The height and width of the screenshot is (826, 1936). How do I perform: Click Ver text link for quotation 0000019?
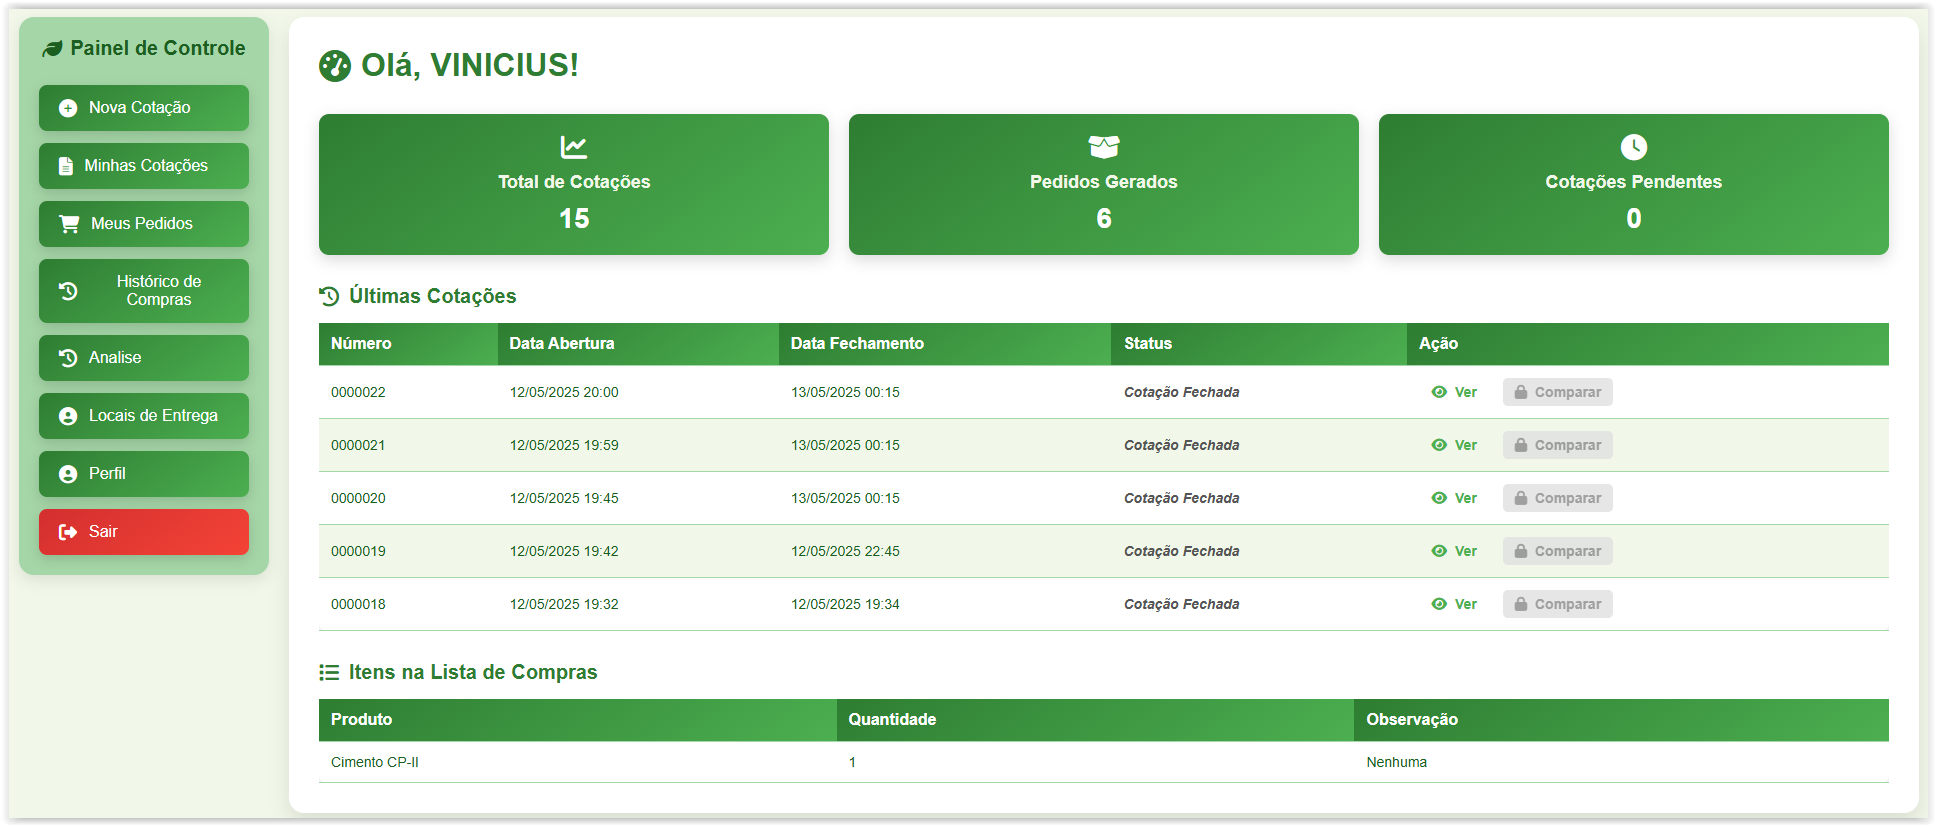click(1466, 551)
